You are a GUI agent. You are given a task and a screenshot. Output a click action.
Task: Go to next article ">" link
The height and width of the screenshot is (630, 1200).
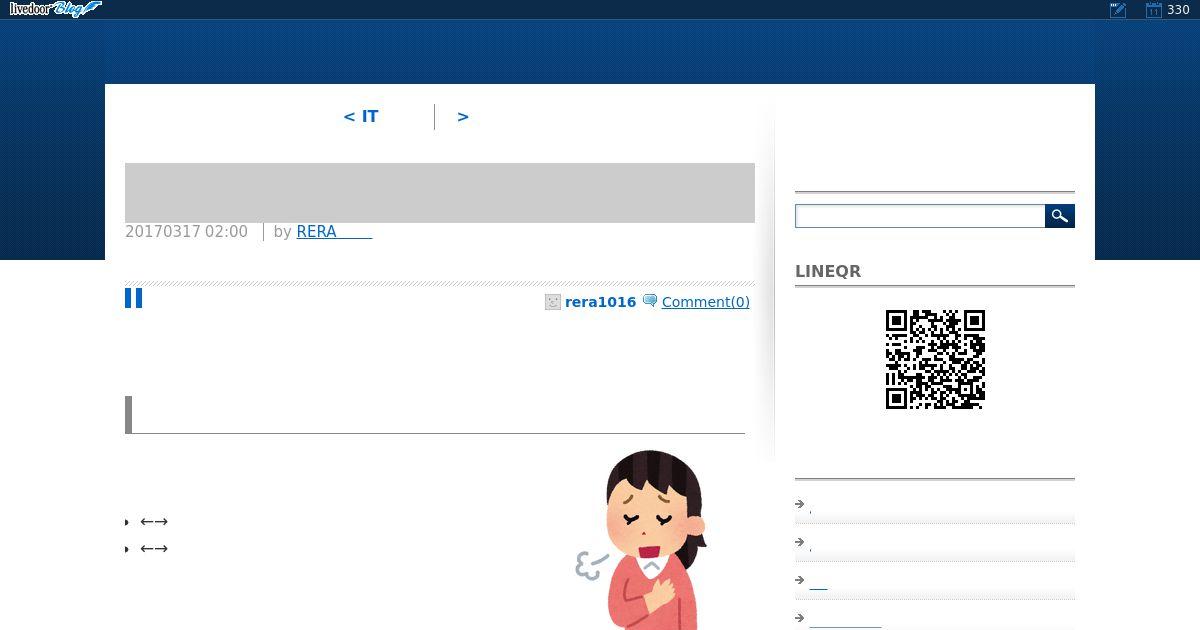coord(463,117)
